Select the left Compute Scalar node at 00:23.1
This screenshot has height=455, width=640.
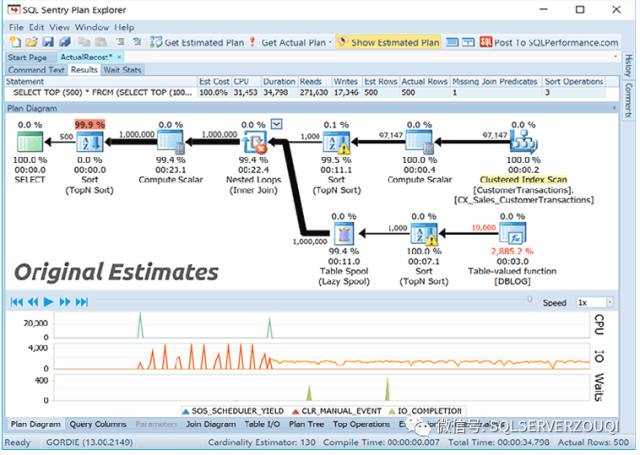pyautogui.click(x=170, y=142)
